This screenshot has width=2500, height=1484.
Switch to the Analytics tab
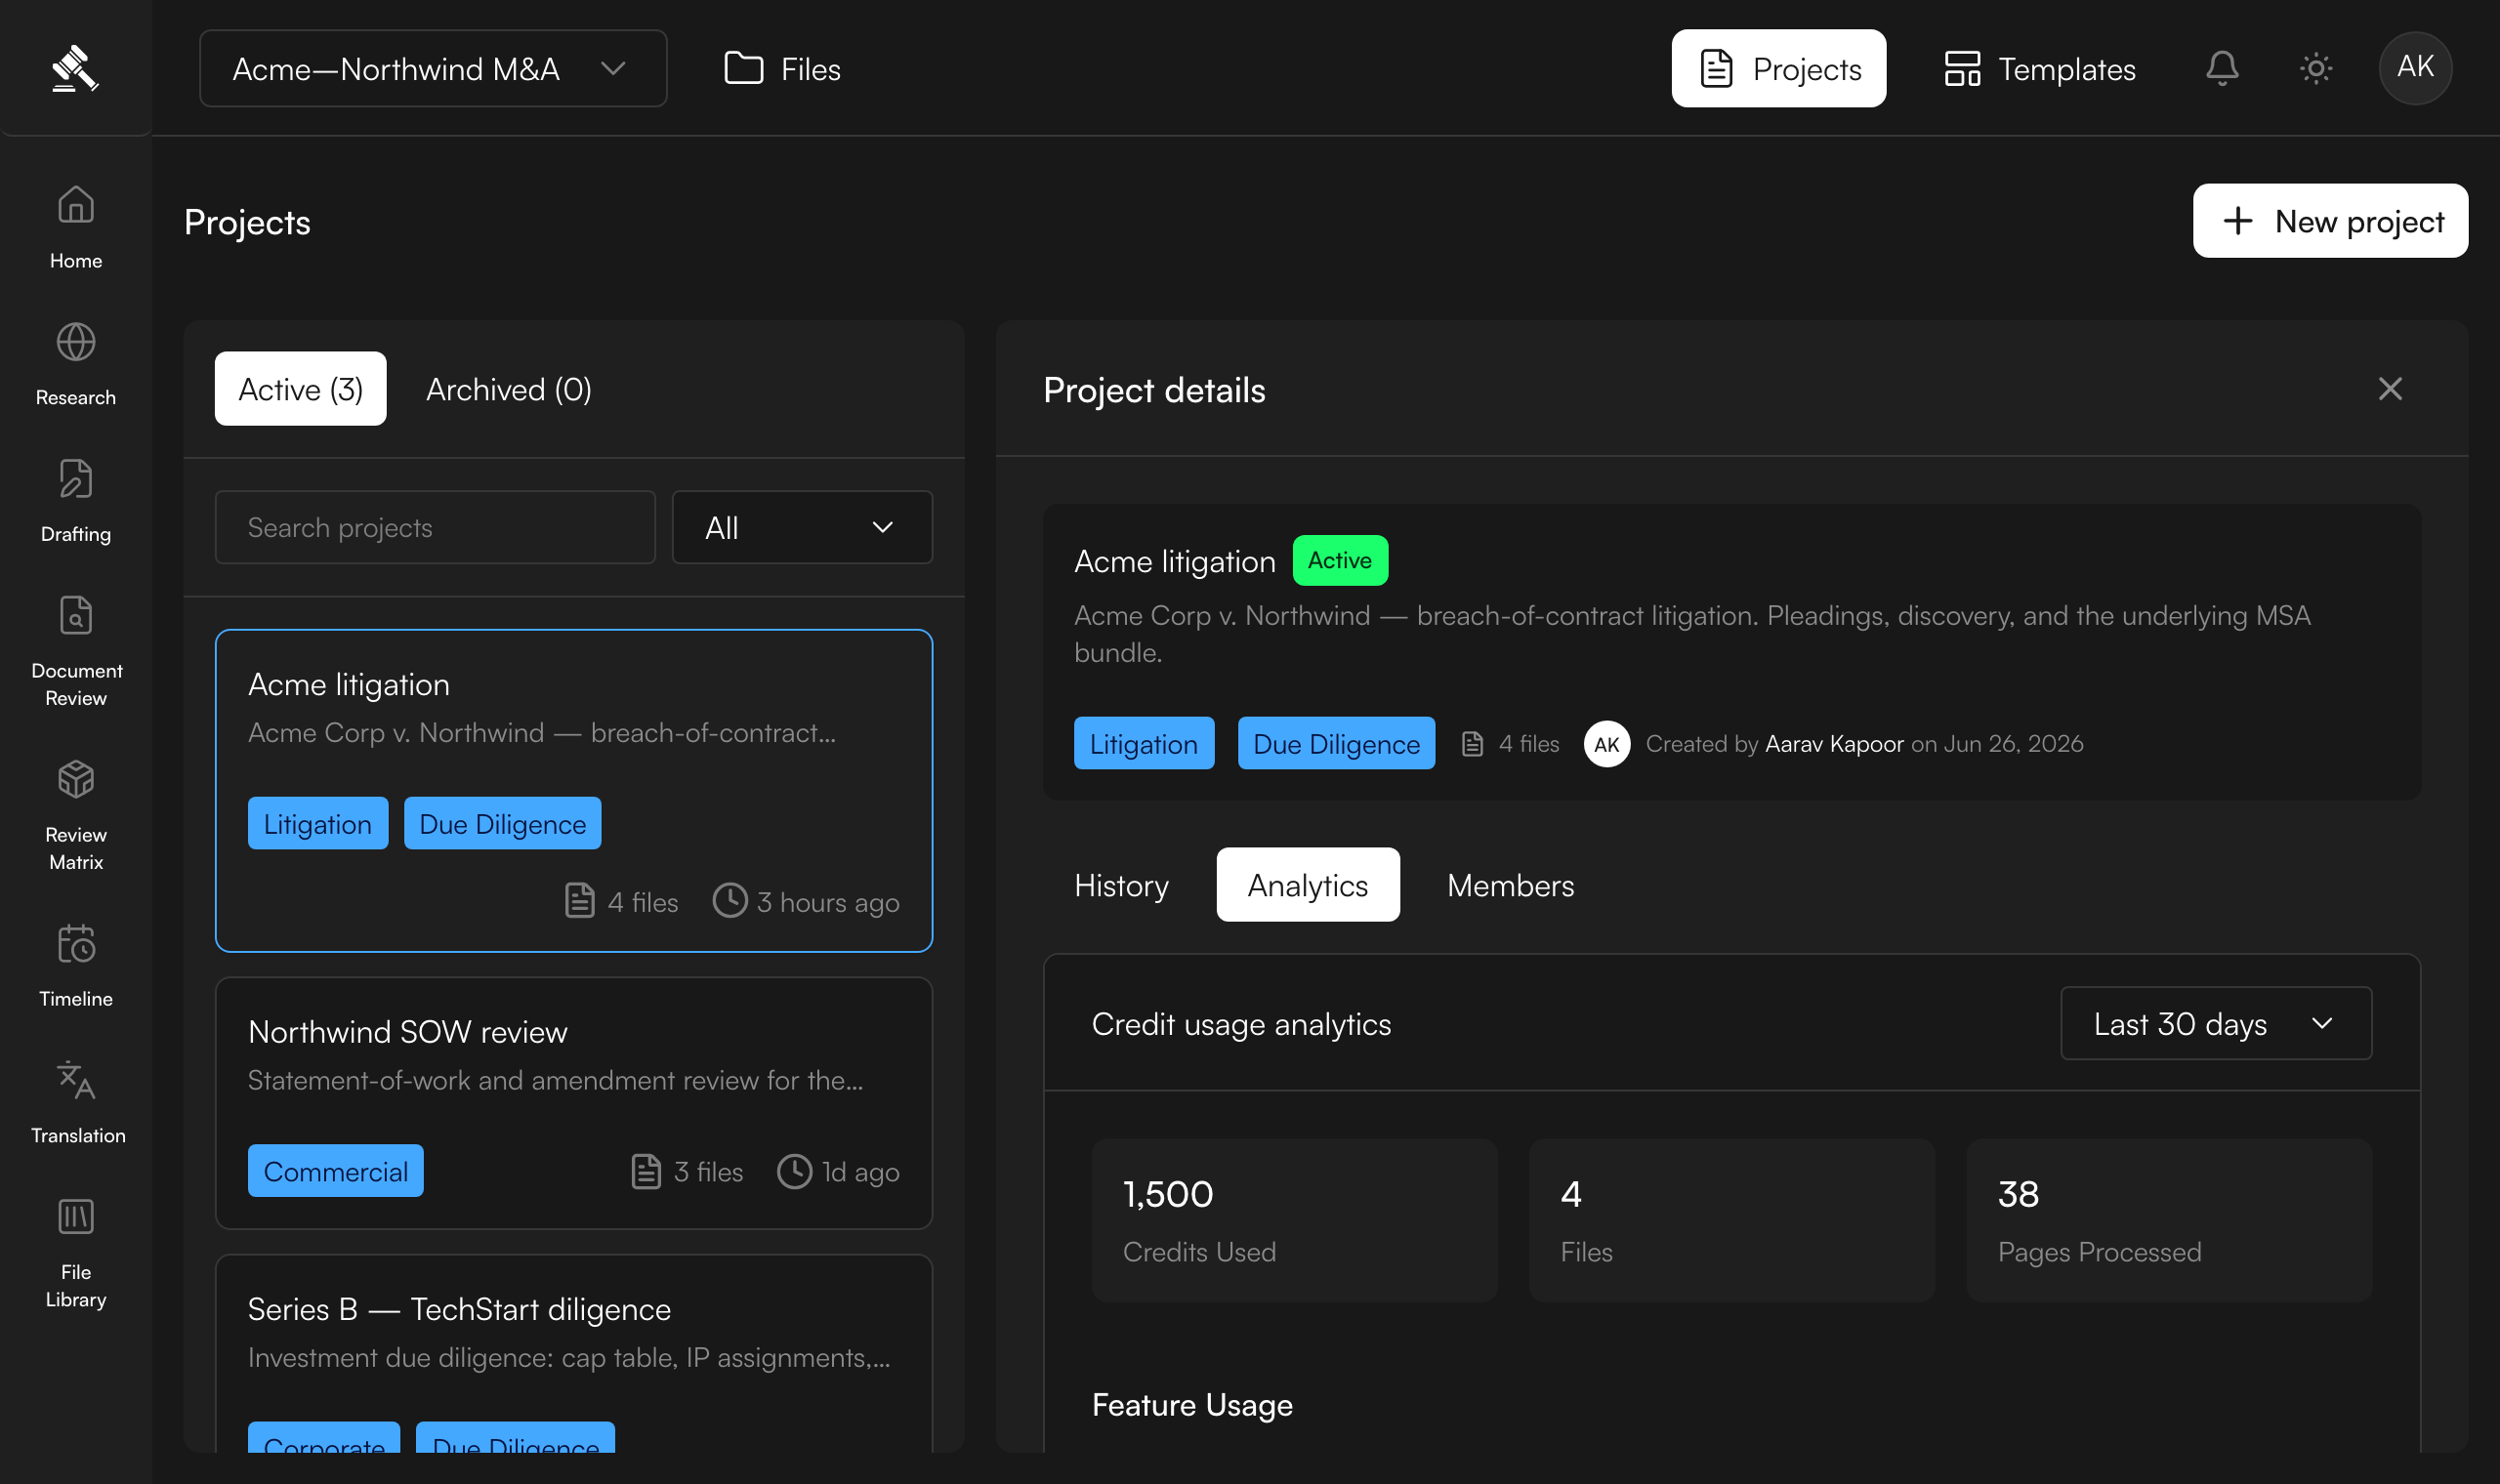point(1308,885)
